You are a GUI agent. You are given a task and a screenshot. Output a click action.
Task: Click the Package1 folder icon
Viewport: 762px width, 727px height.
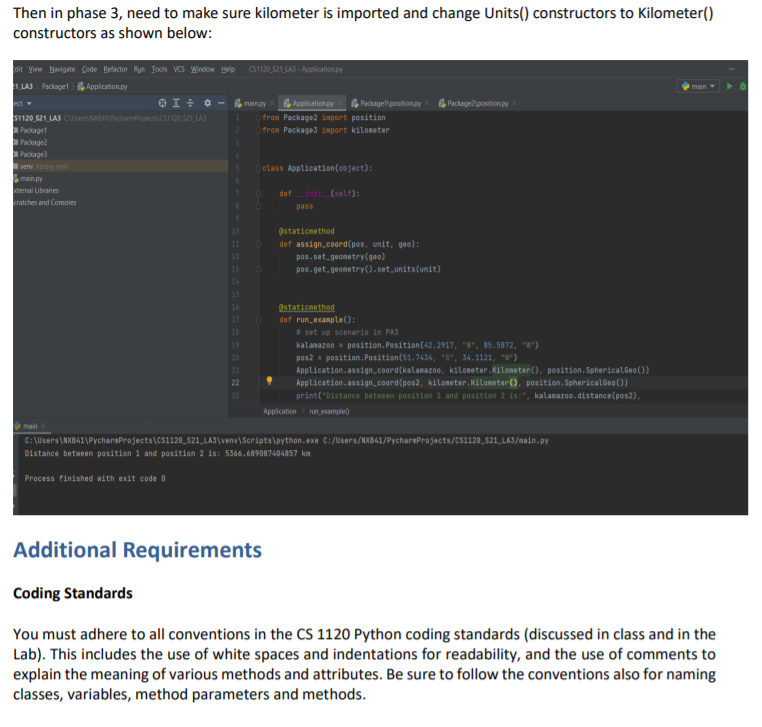[16, 130]
